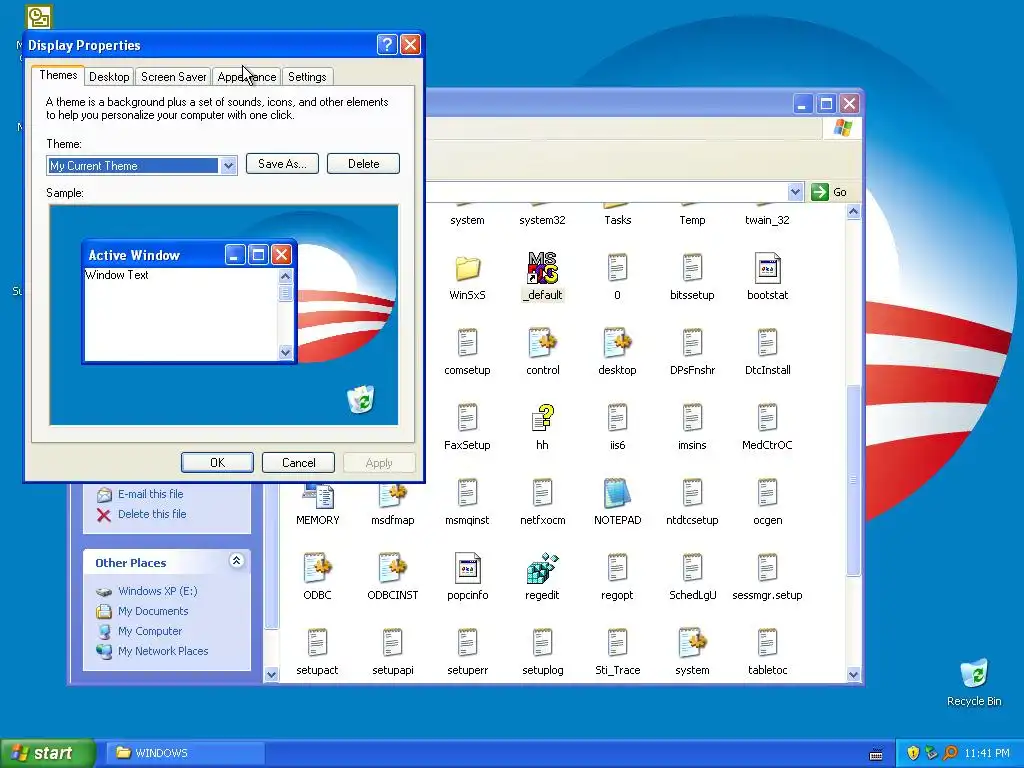Open My Computer in Other Places
The image size is (1024, 768).
pyautogui.click(x=150, y=632)
